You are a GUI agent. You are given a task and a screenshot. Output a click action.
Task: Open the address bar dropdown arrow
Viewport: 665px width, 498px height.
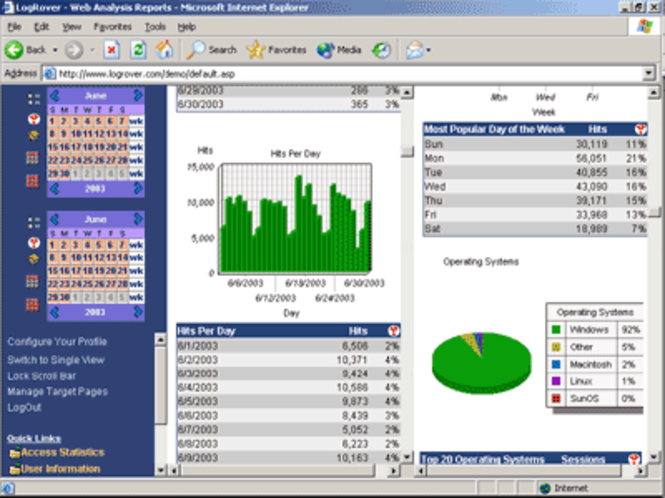(648, 73)
